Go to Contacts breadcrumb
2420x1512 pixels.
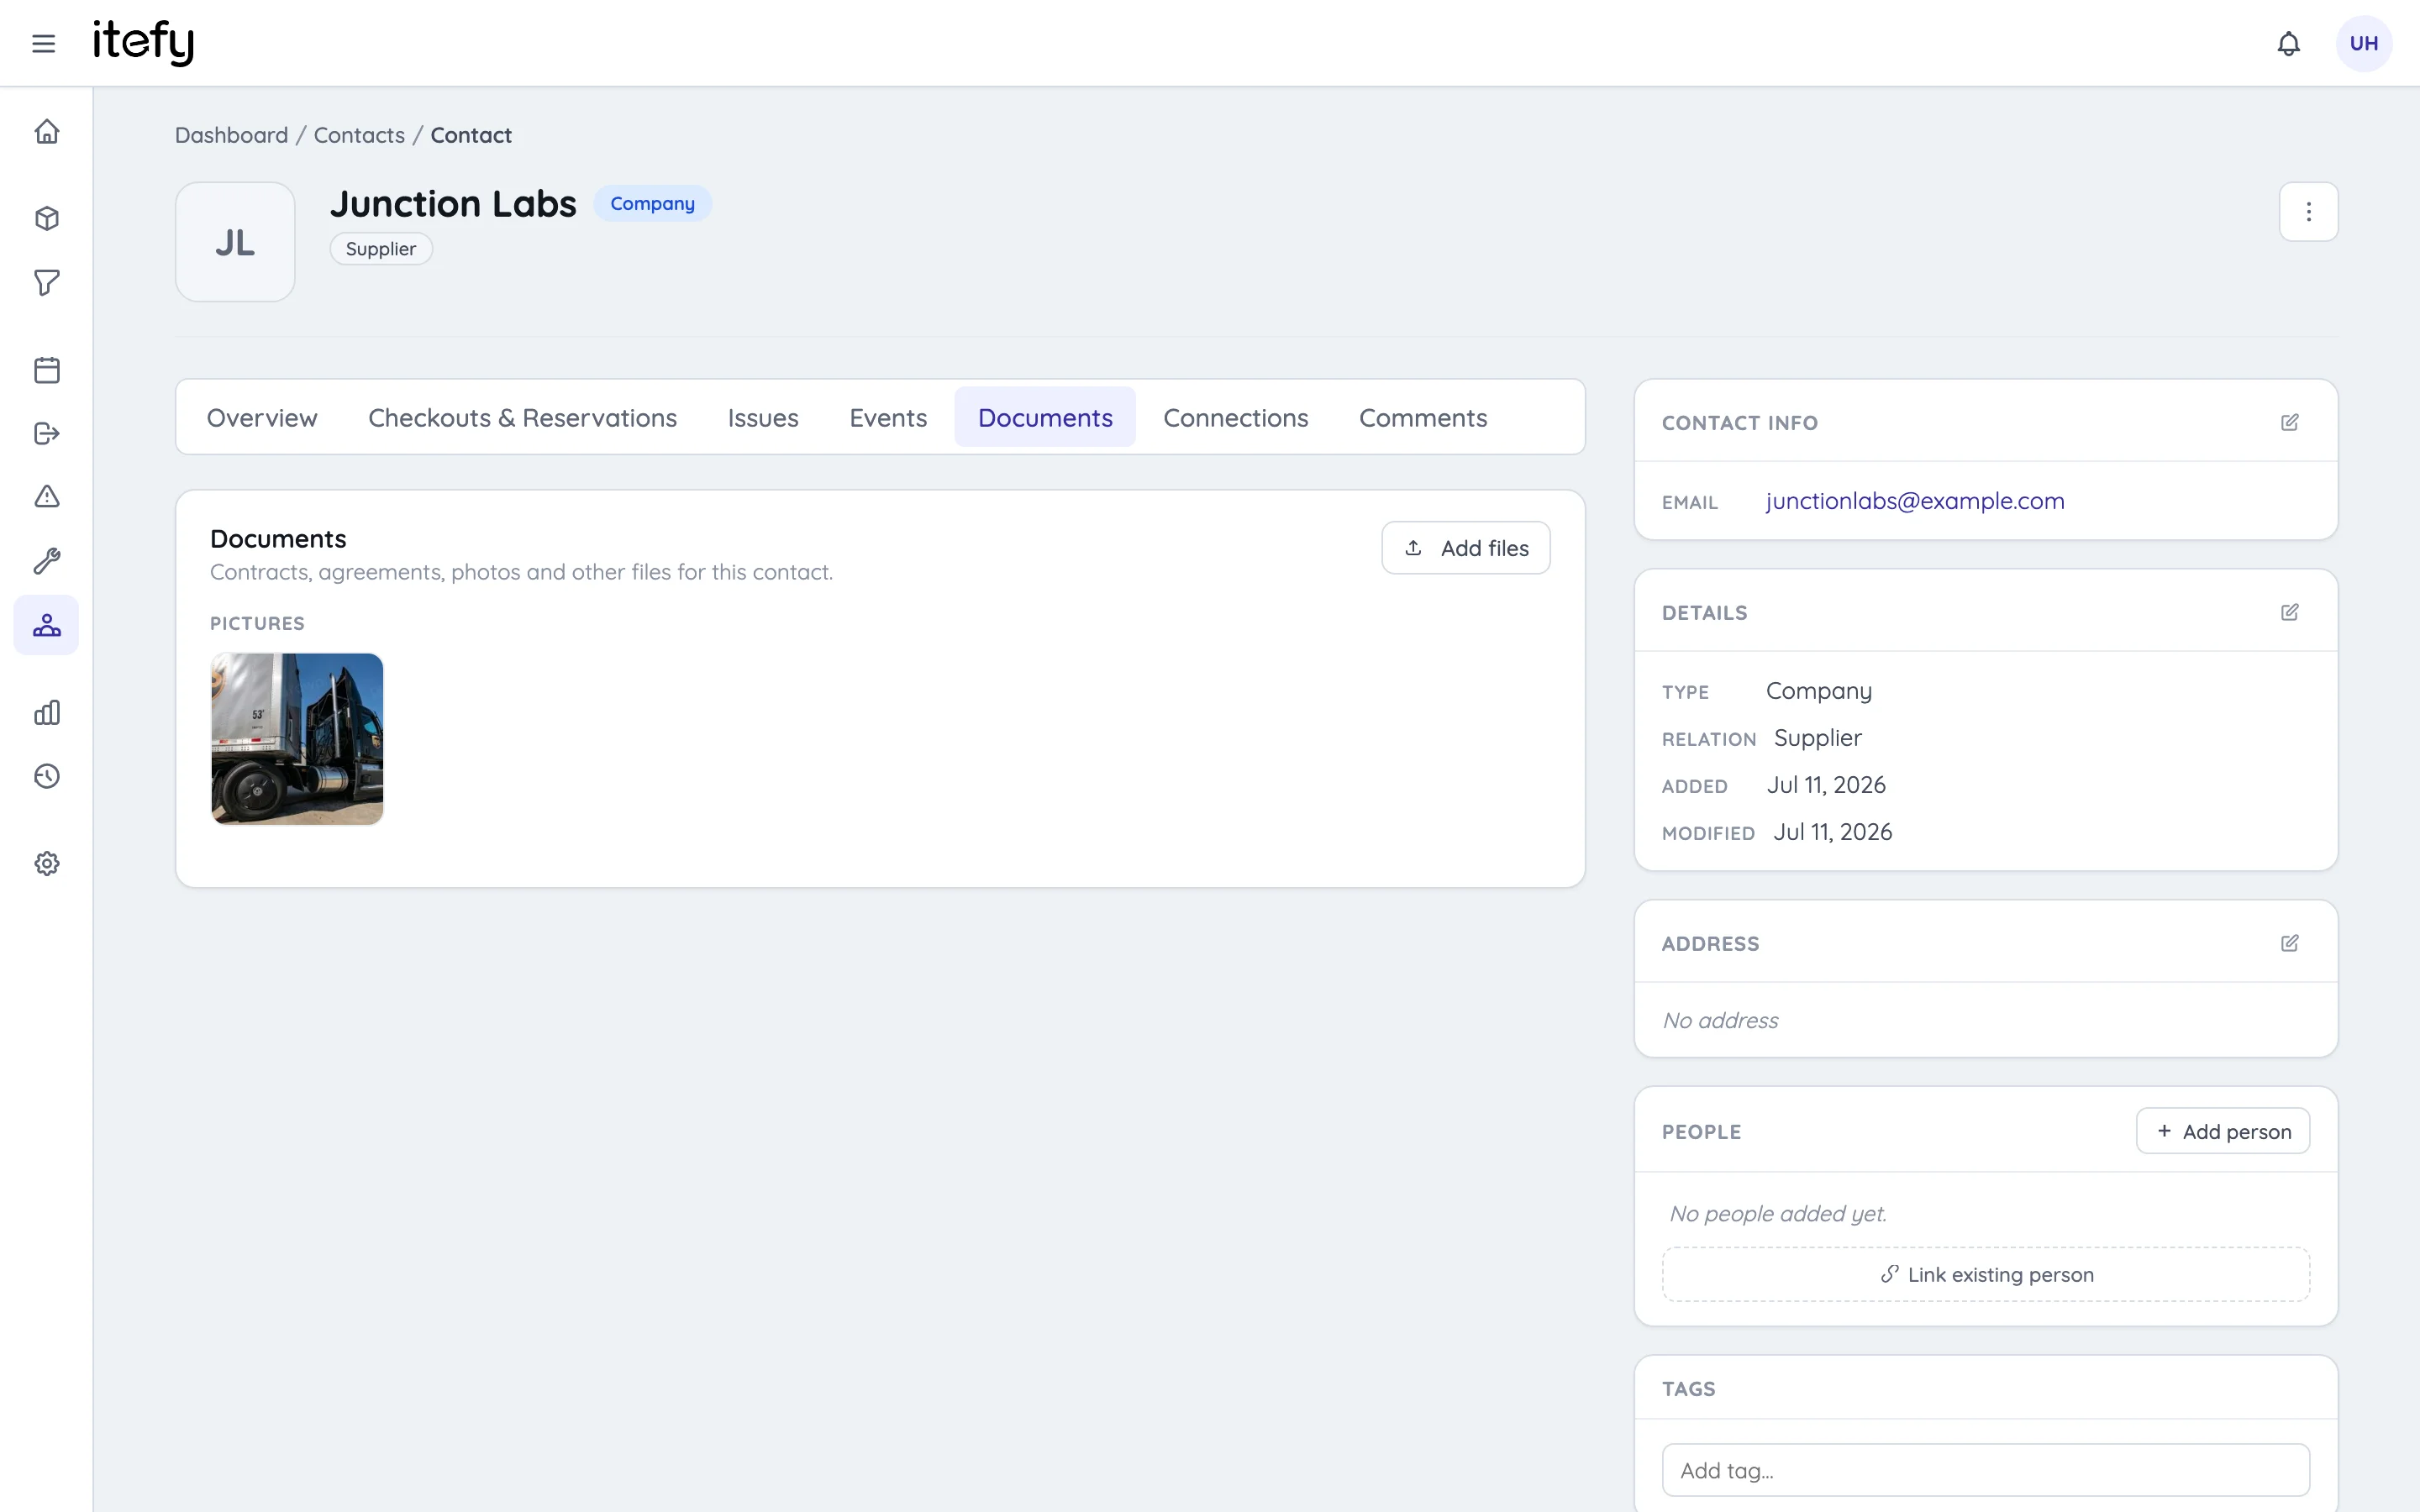tap(359, 135)
